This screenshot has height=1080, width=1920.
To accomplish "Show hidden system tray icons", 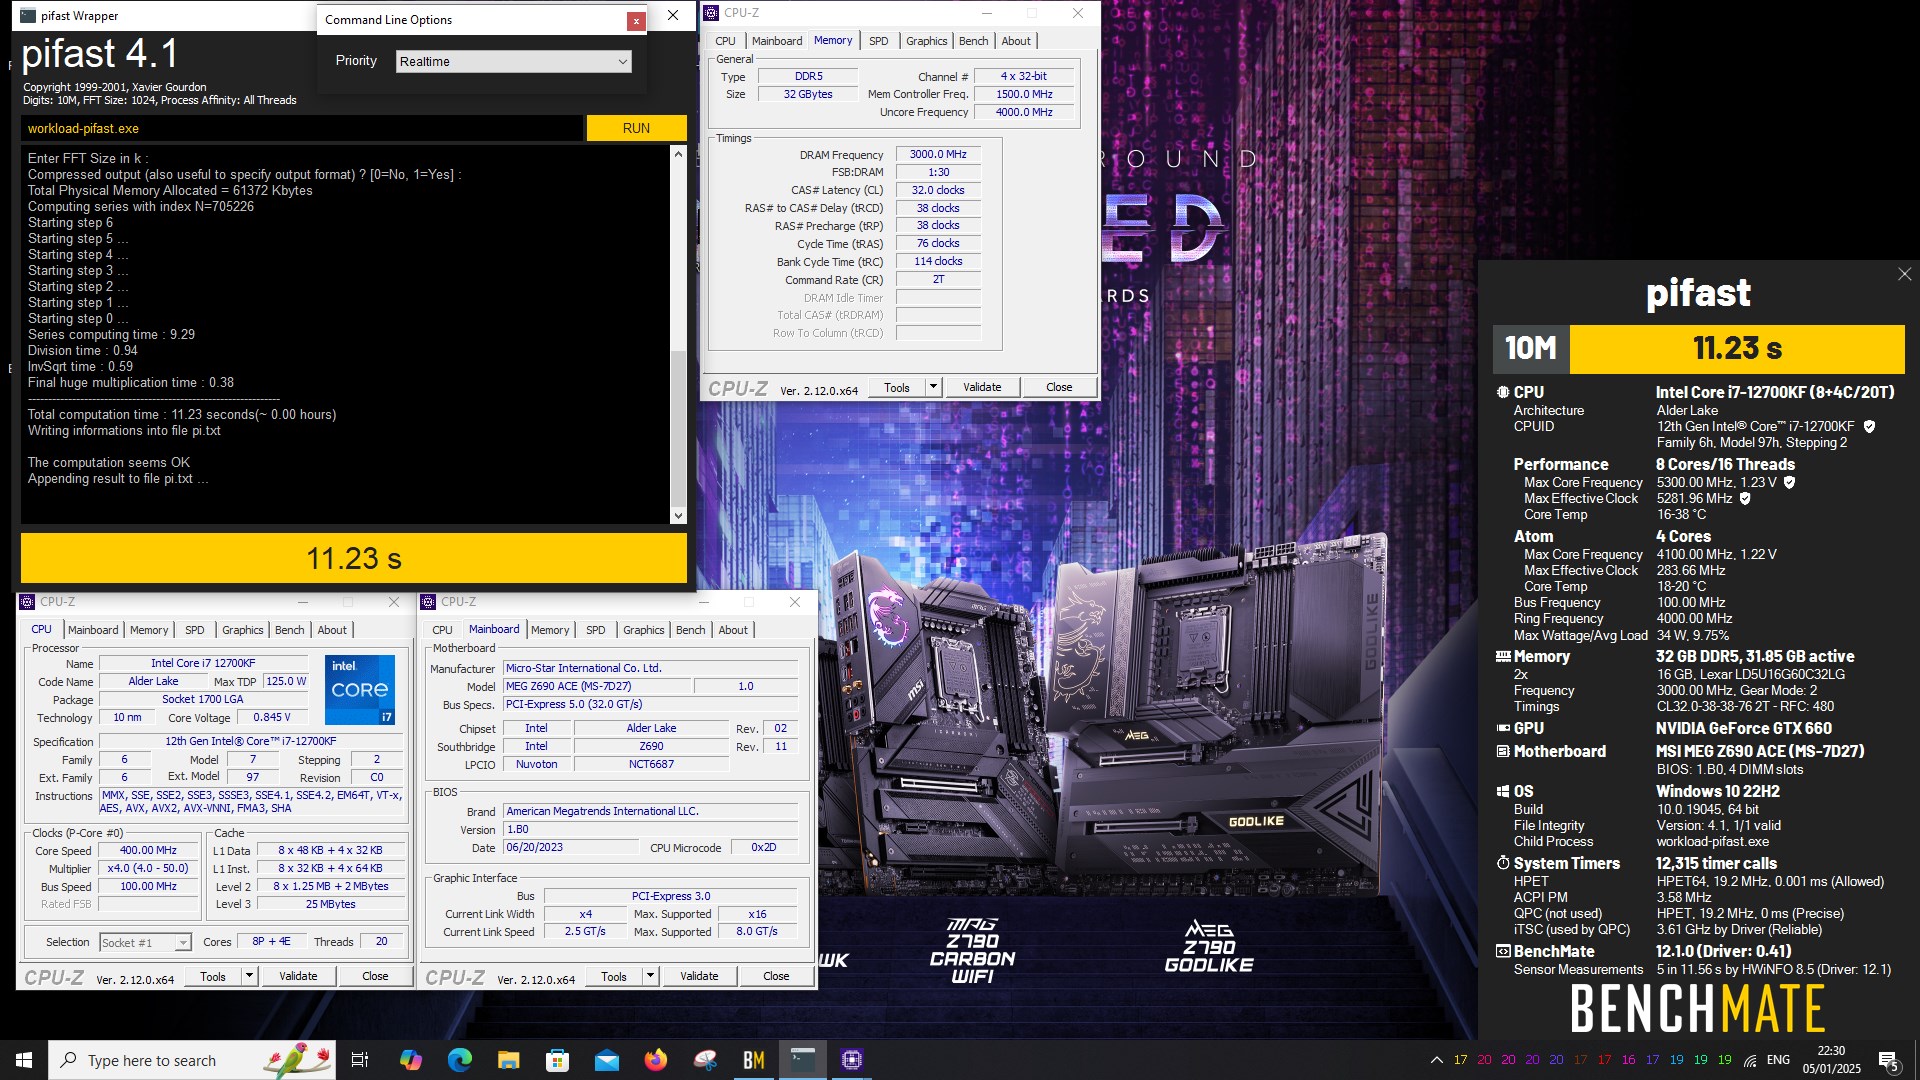I will coord(1436,1060).
